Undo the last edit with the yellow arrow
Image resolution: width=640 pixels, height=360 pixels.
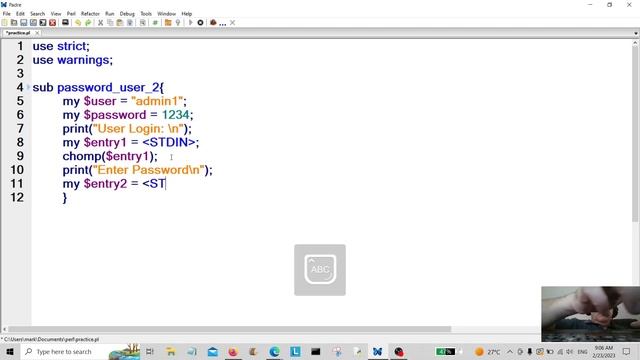pyautogui.click(x=78, y=23)
